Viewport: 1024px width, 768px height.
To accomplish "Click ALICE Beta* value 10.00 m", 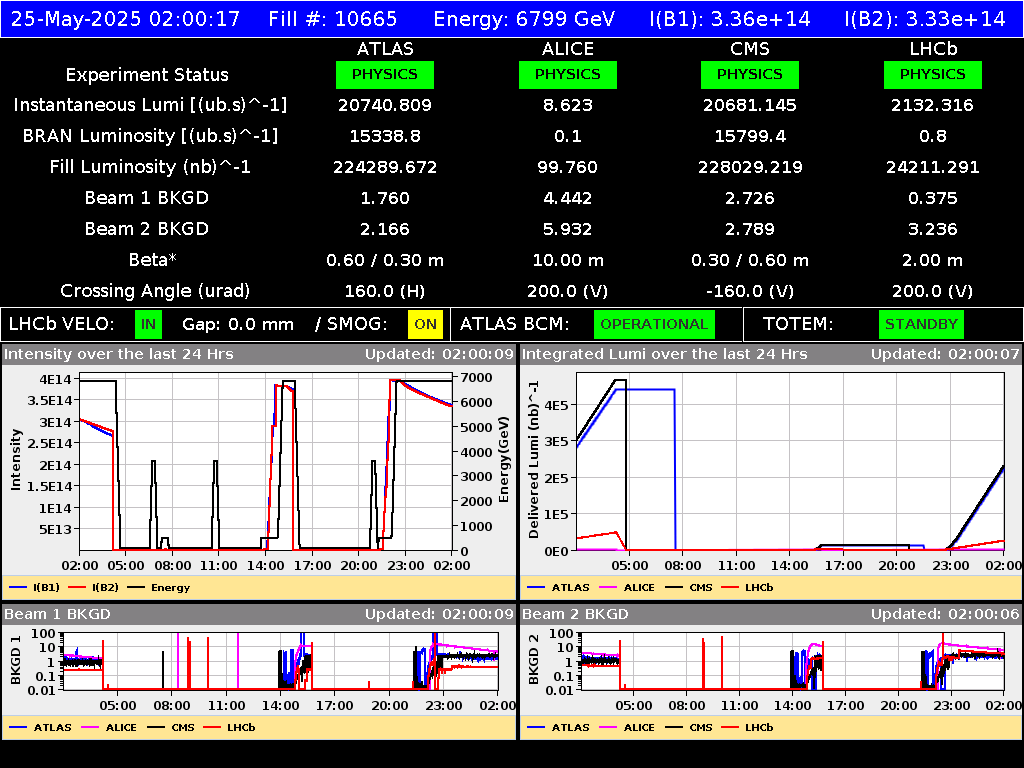I will [x=568, y=260].
